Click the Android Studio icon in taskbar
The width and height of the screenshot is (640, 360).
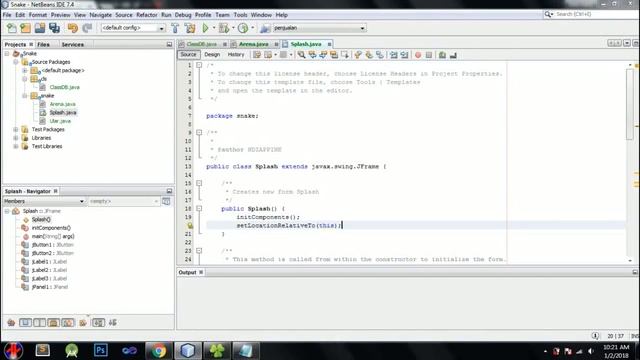pyautogui.click(x=71, y=351)
